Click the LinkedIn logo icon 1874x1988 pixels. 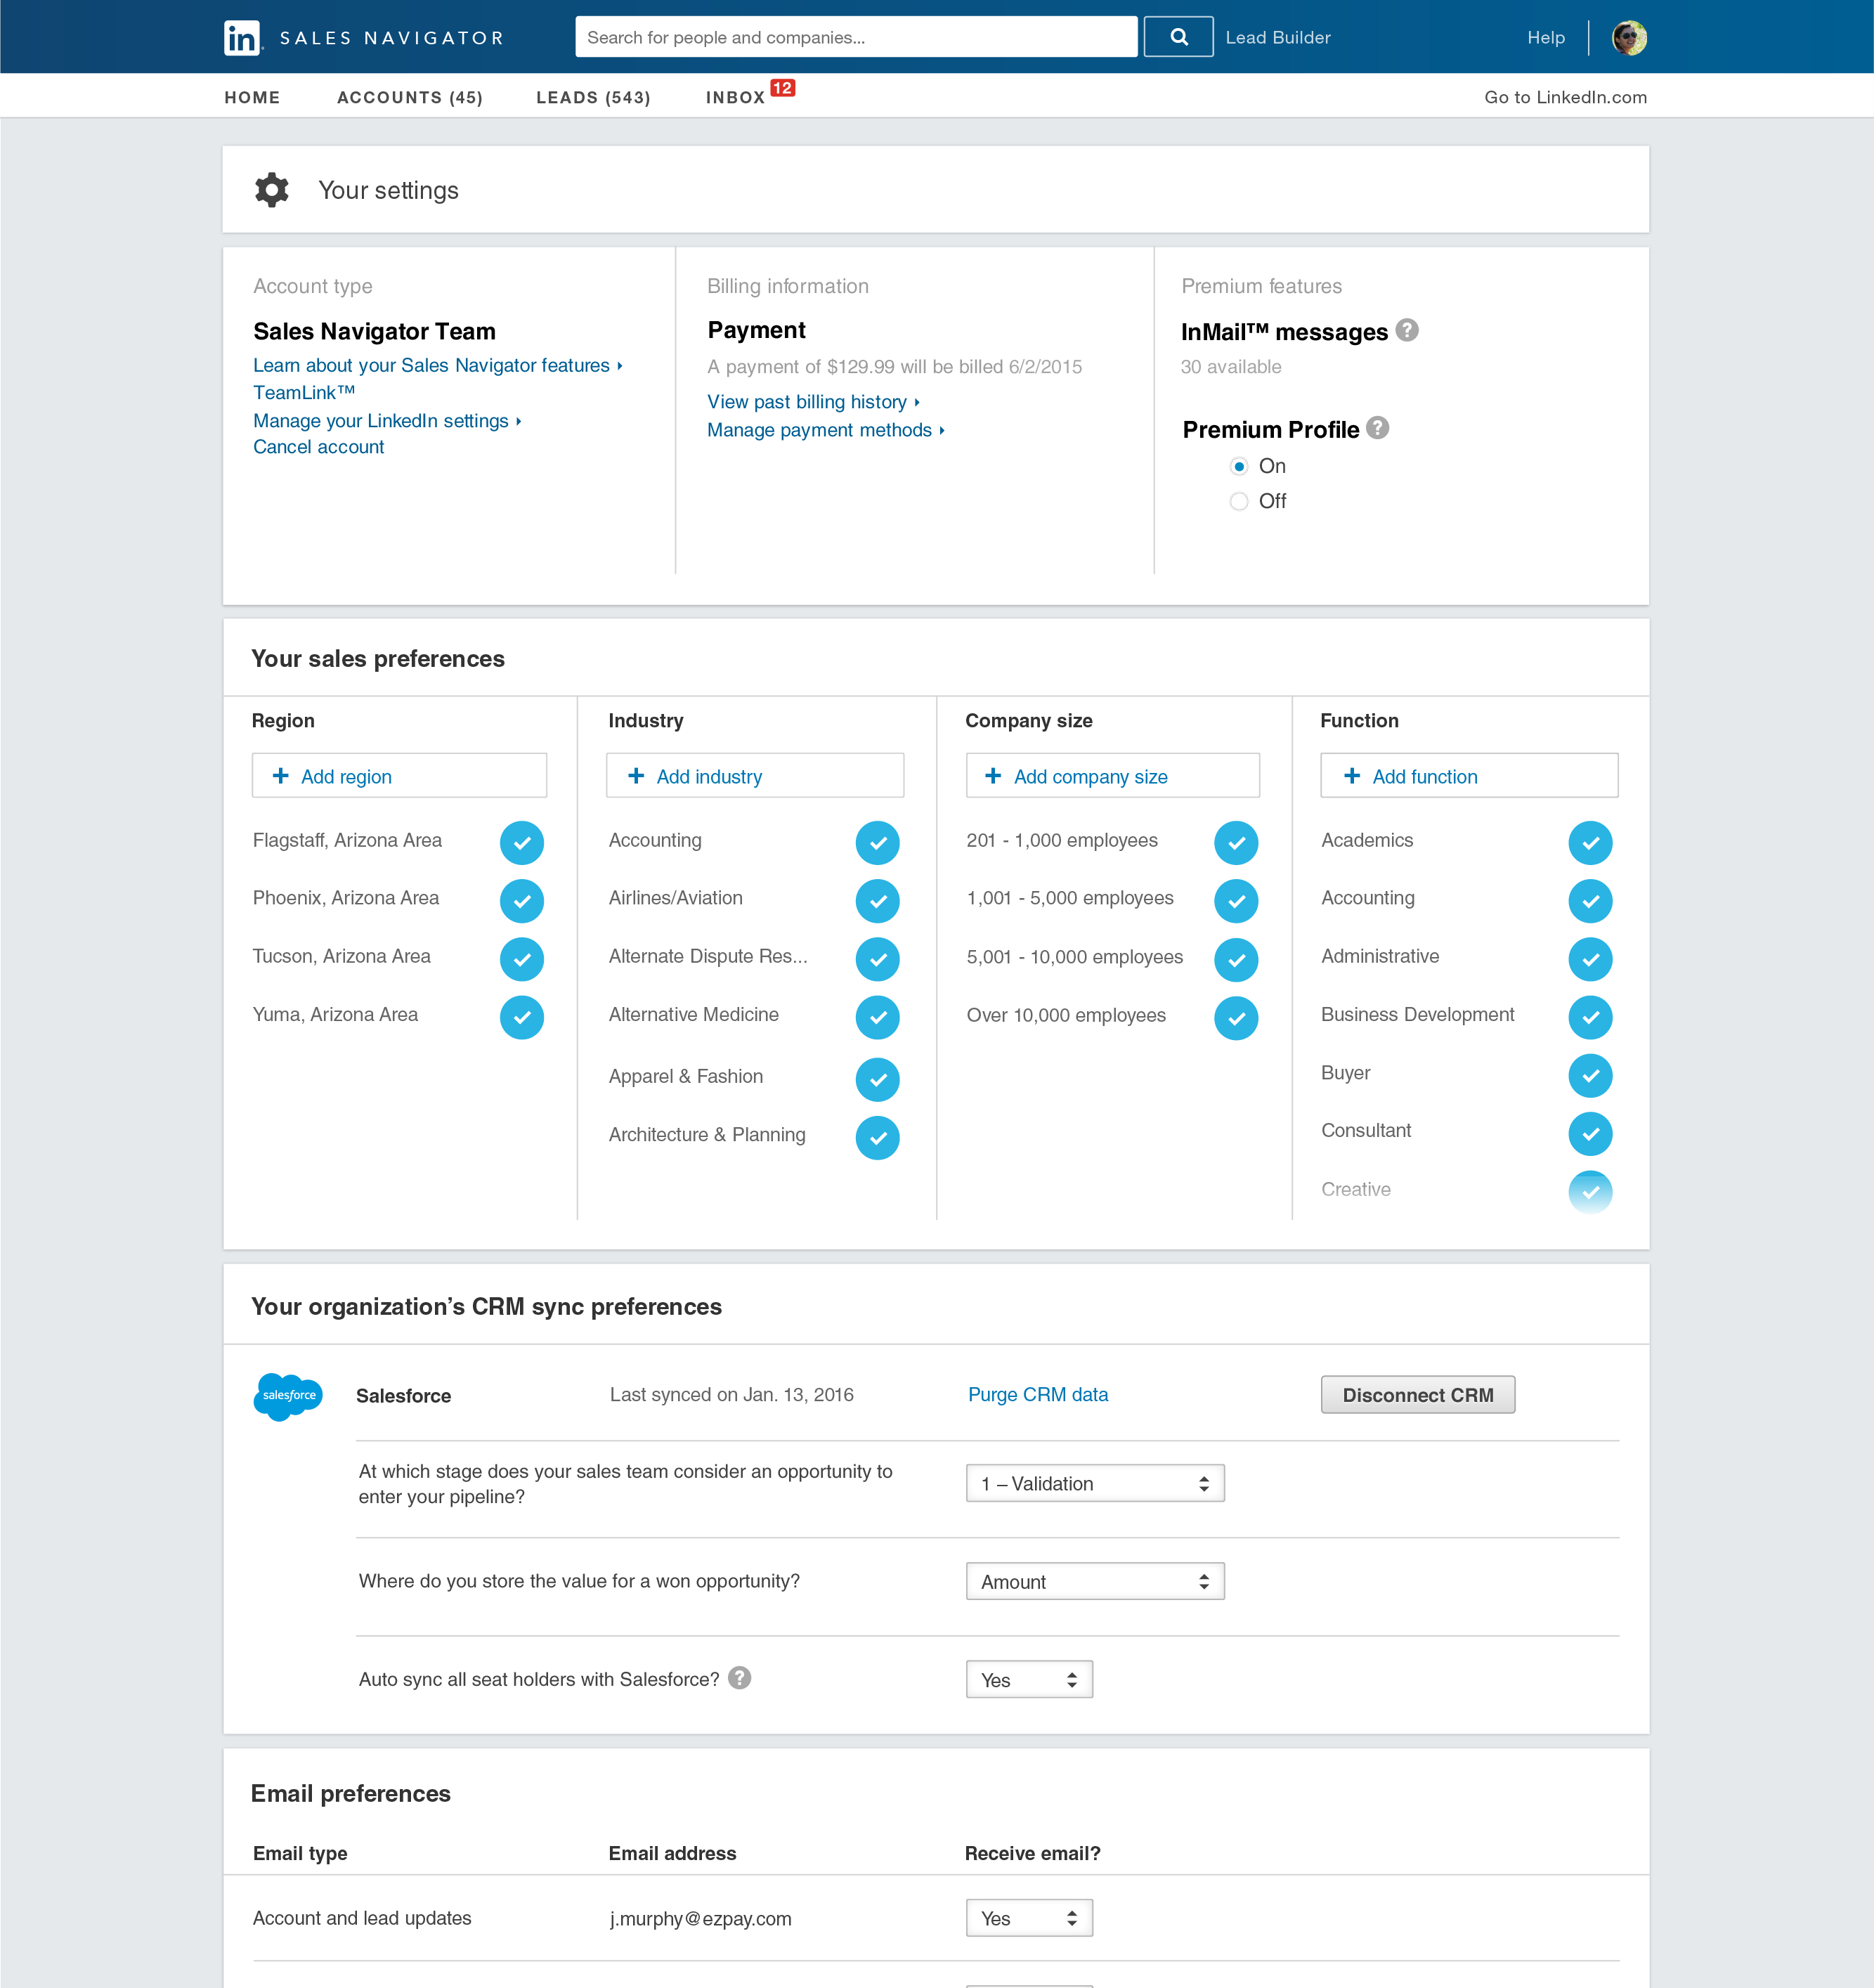(x=242, y=38)
